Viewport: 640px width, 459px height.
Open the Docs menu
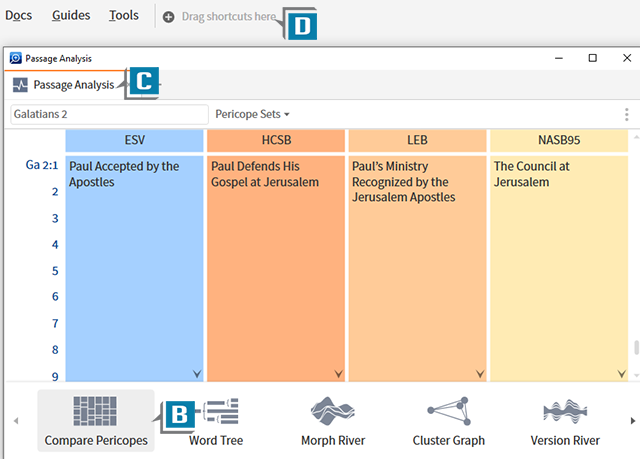(19, 16)
